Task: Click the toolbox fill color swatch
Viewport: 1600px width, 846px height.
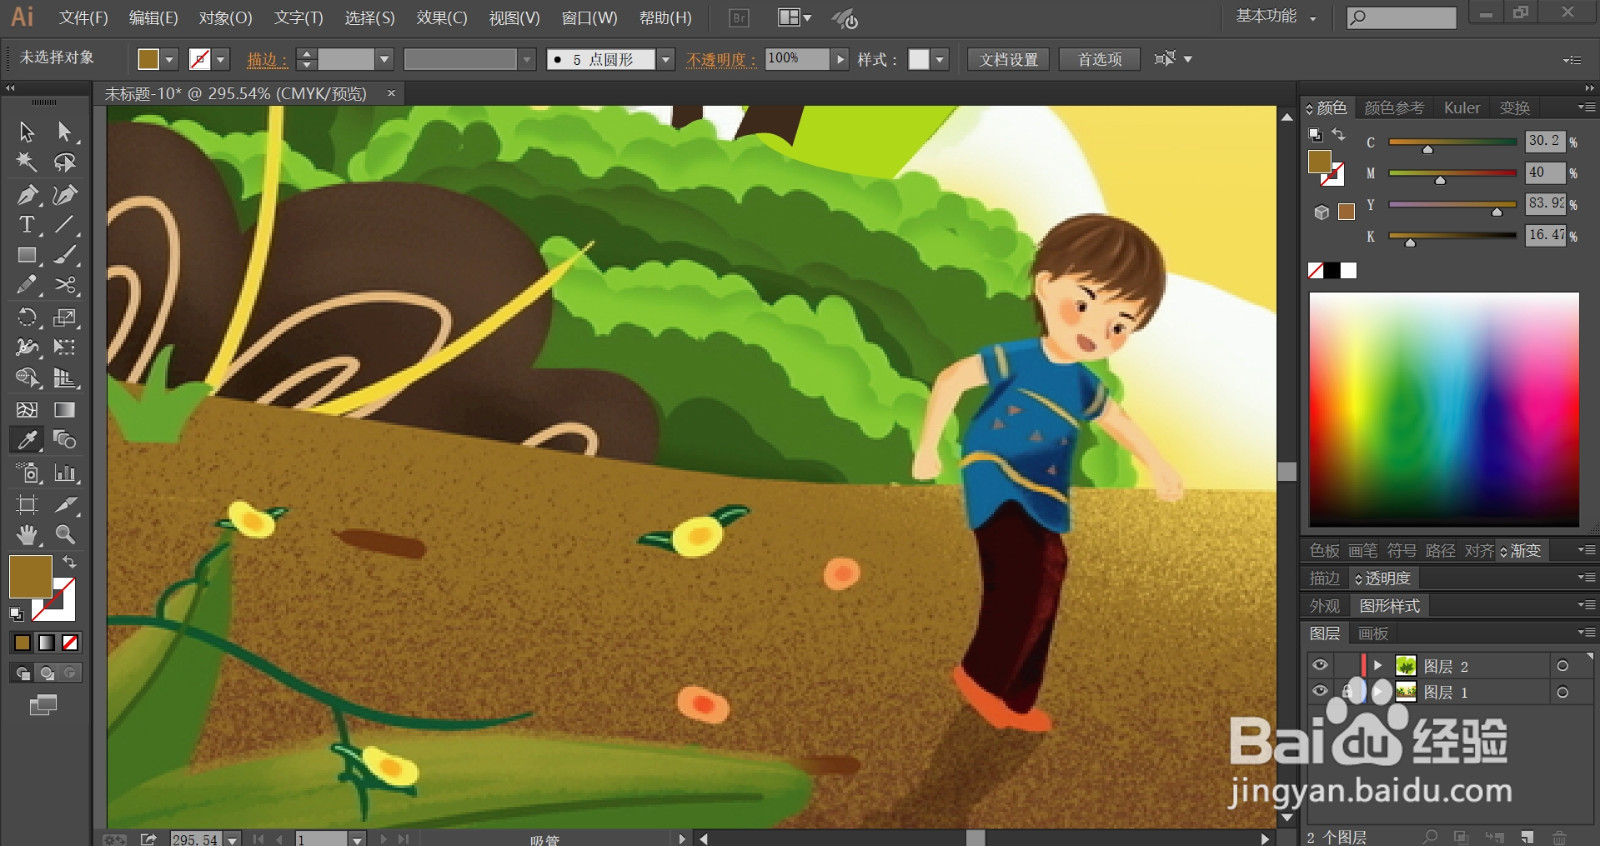Action: point(30,577)
